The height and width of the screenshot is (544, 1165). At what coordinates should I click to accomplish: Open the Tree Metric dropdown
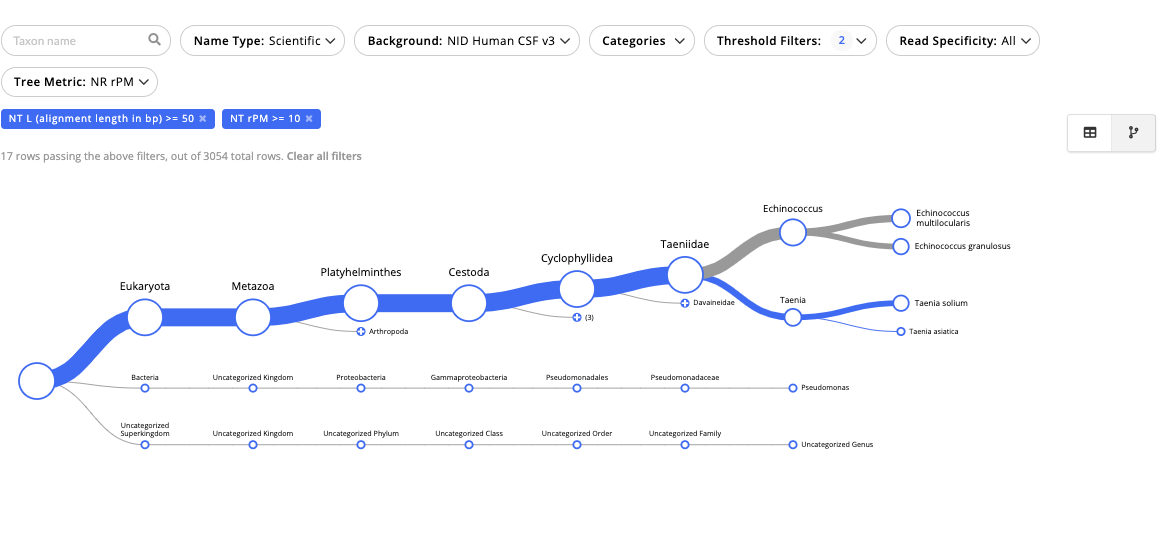coord(79,82)
